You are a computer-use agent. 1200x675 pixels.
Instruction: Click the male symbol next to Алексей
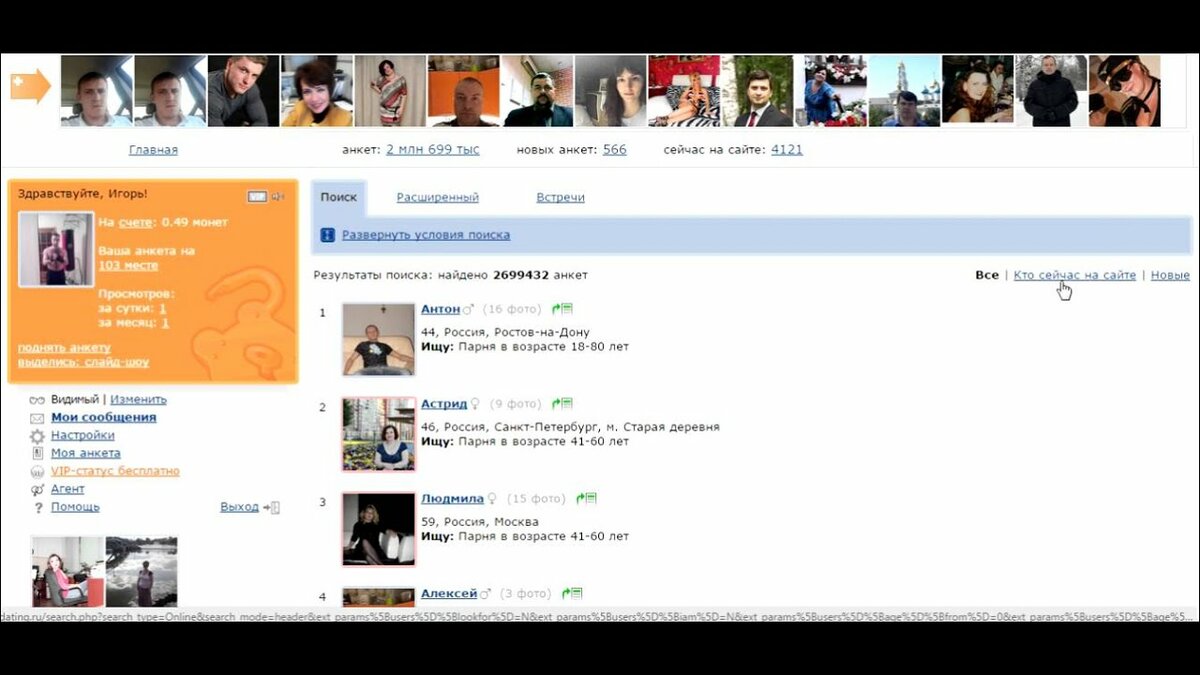tap(485, 594)
